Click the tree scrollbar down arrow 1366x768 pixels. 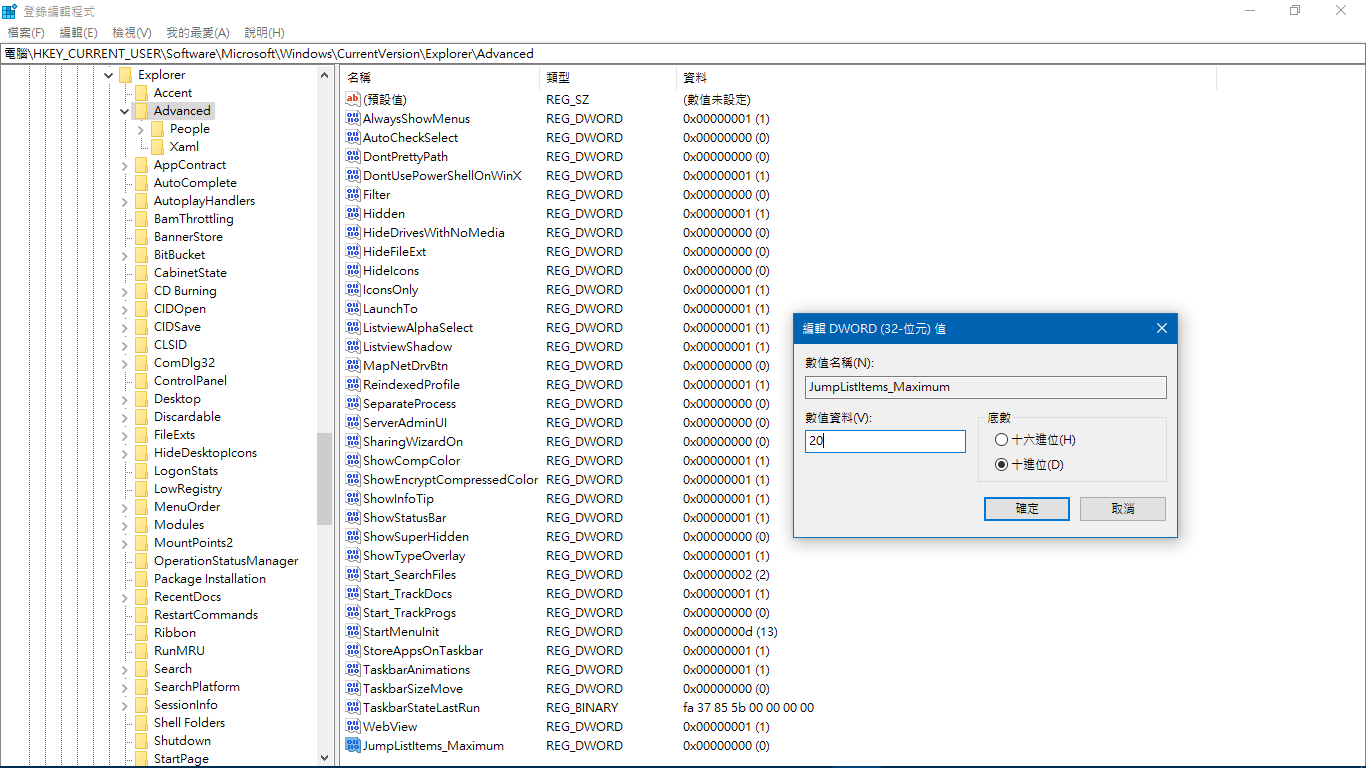tap(324, 758)
